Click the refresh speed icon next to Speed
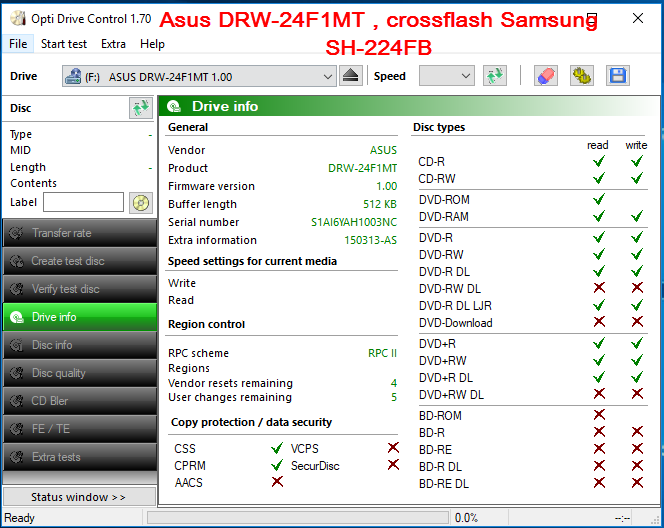The height and width of the screenshot is (528, 664). pos(495,76)
